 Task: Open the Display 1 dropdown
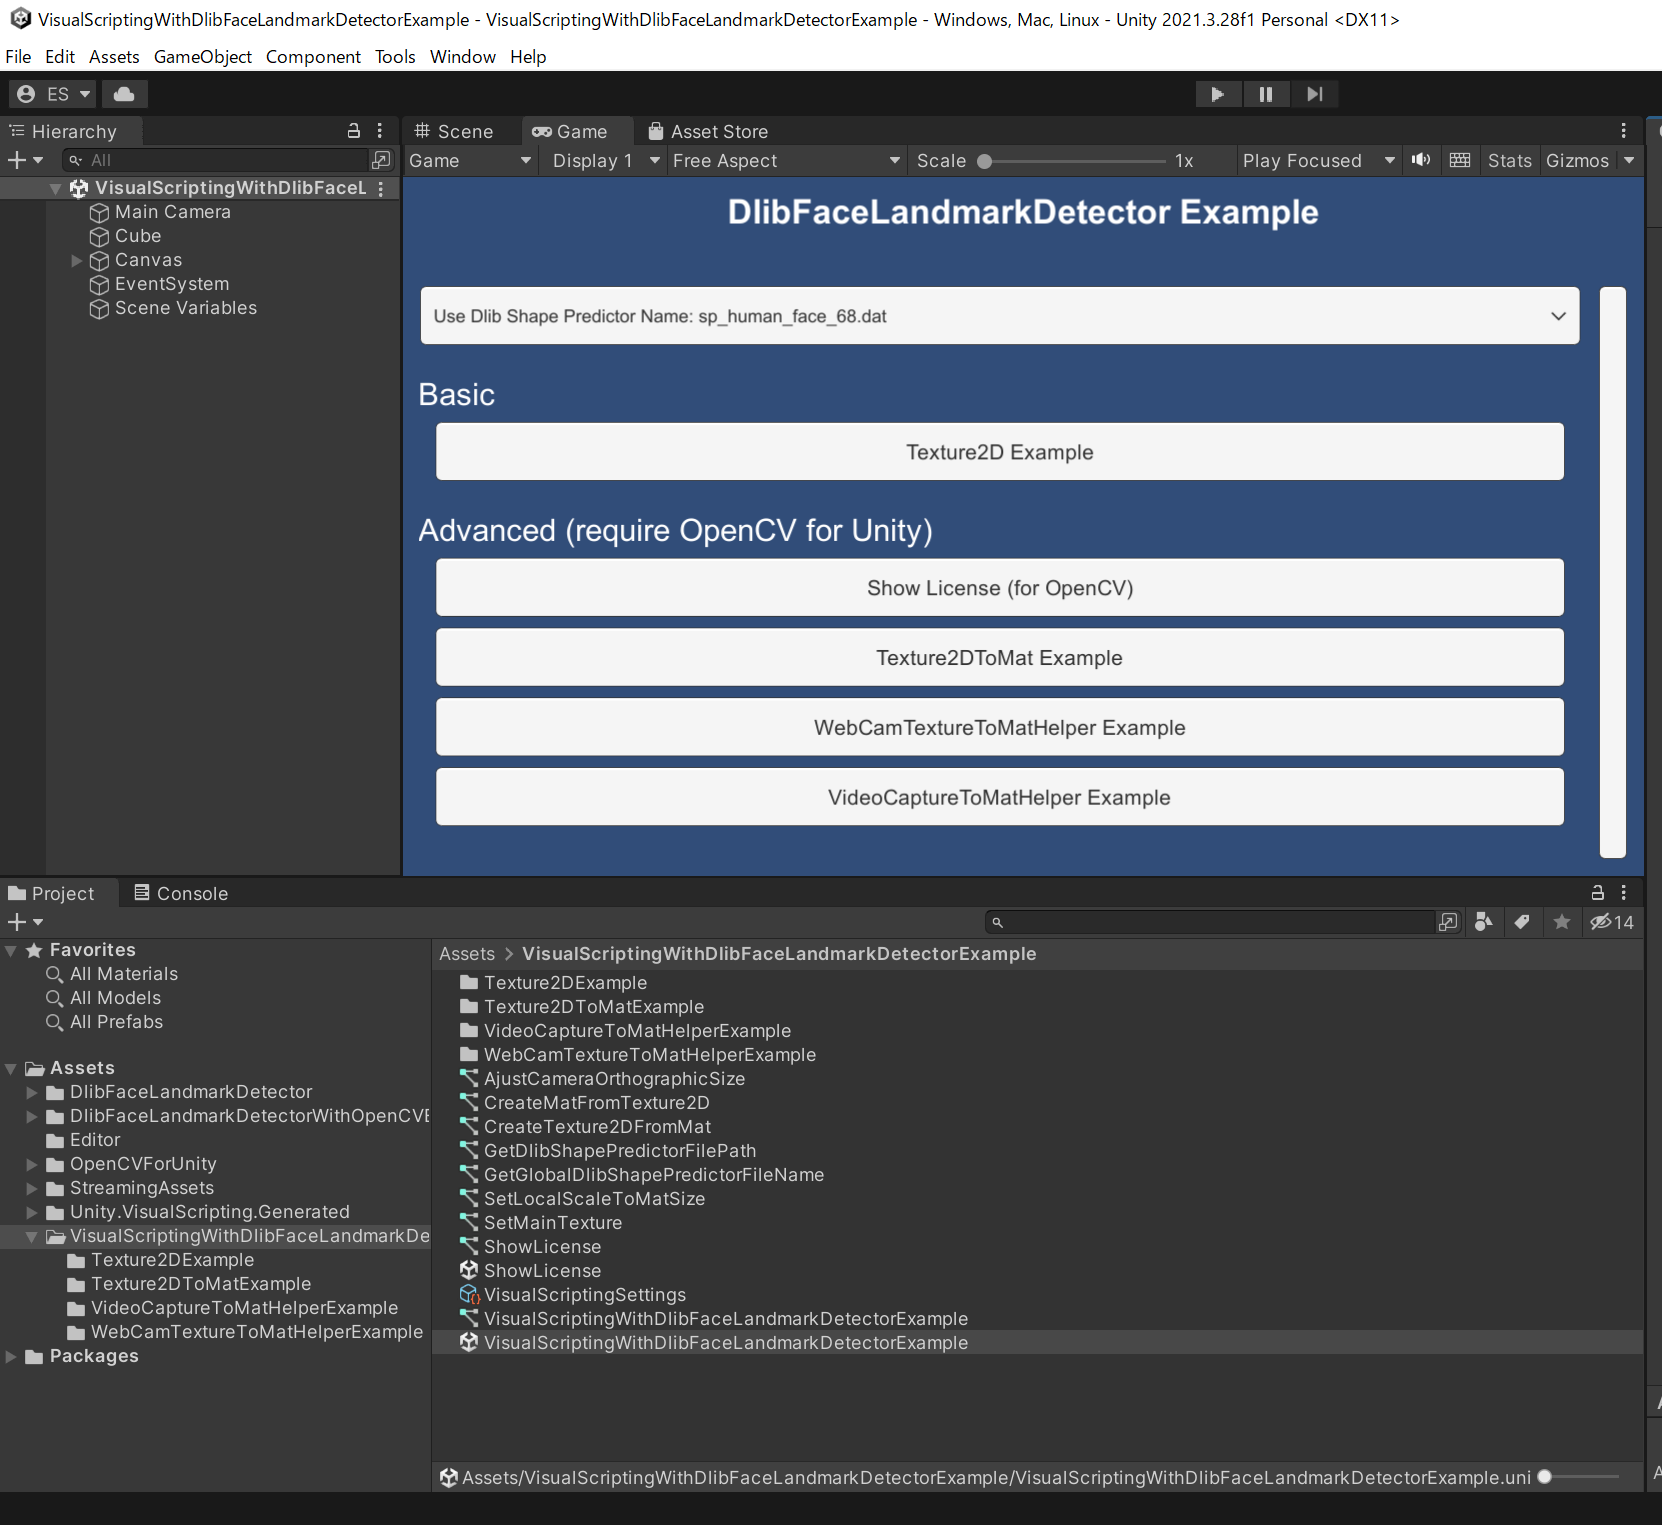click(x=606, y=161)
